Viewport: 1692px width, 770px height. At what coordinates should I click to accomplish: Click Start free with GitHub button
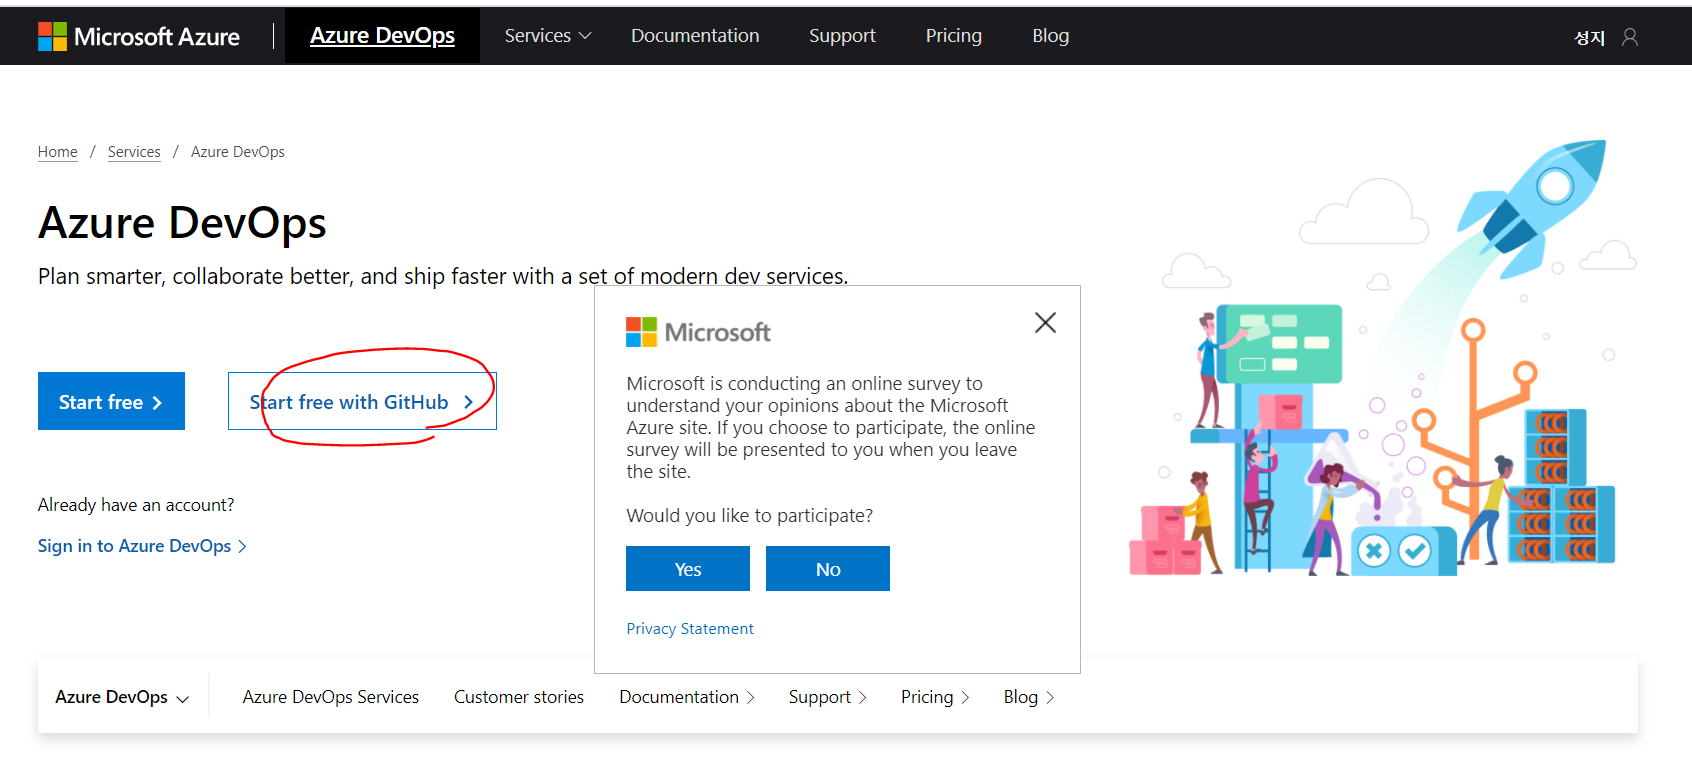pos(362,401)
